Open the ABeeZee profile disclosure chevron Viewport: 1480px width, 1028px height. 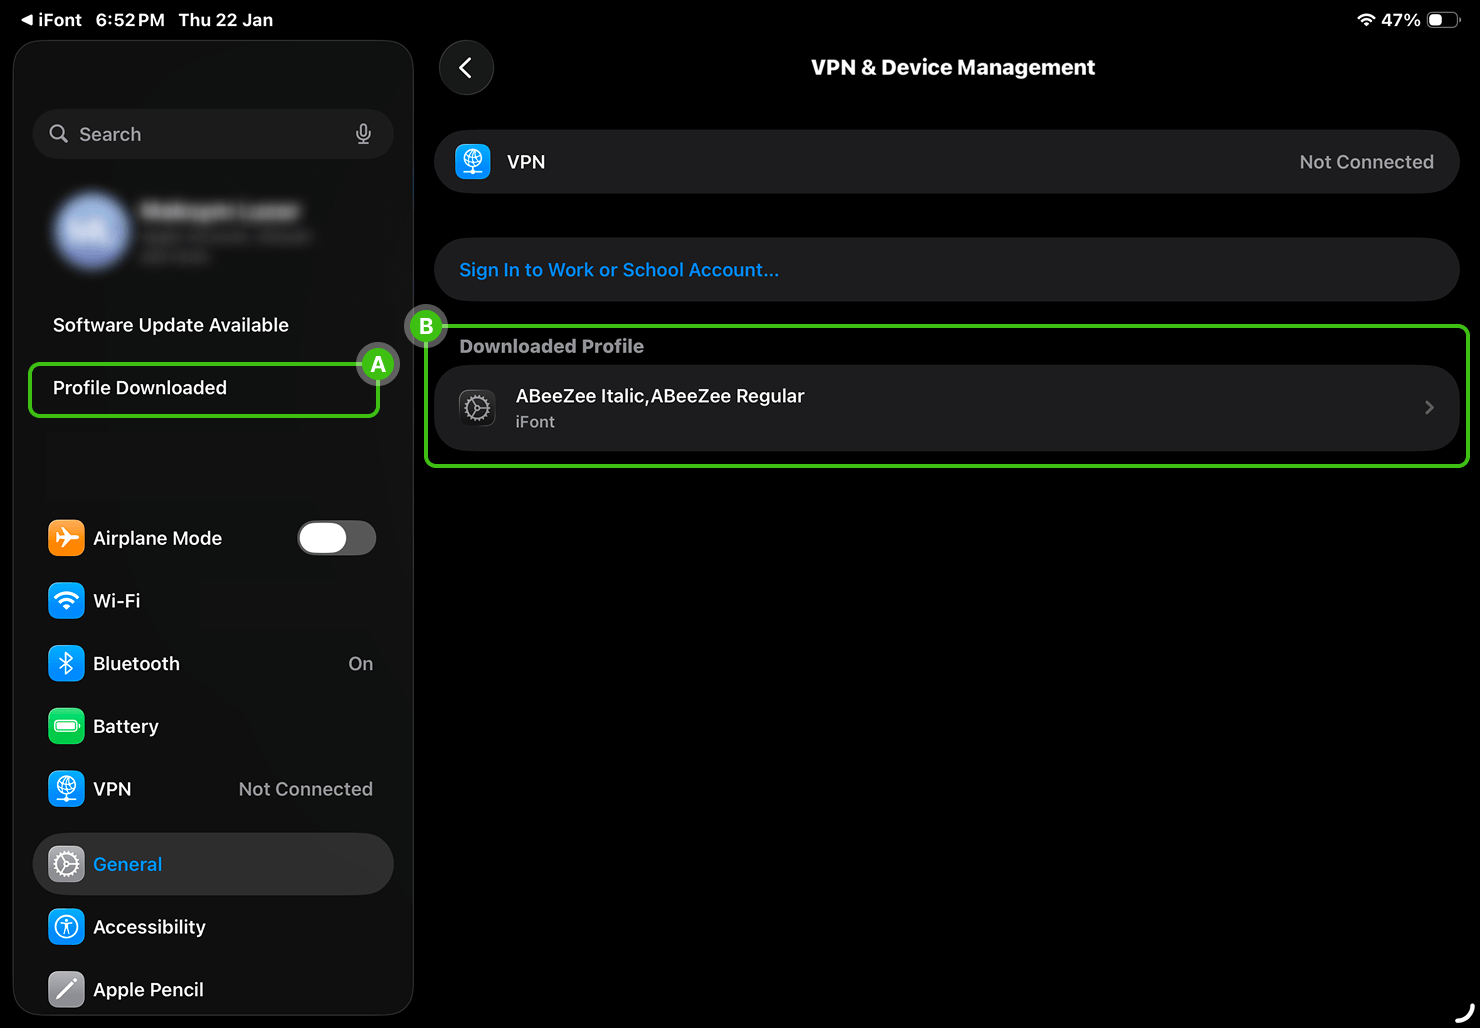pyautogui.click(x=1429, y=408)
